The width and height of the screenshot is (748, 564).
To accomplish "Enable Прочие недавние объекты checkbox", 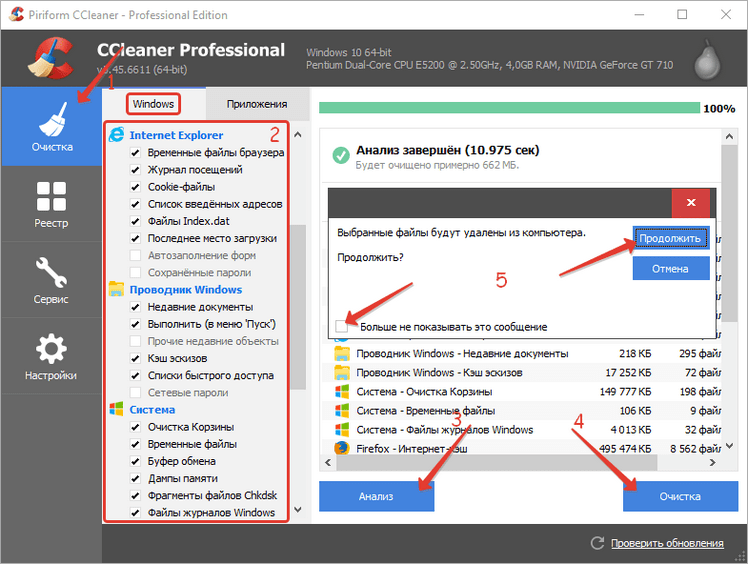I will click(135, 341).
